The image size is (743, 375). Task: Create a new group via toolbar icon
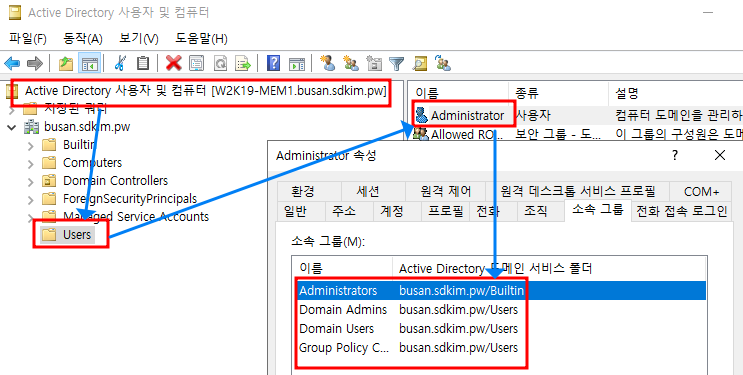click(x=351, y=63)
